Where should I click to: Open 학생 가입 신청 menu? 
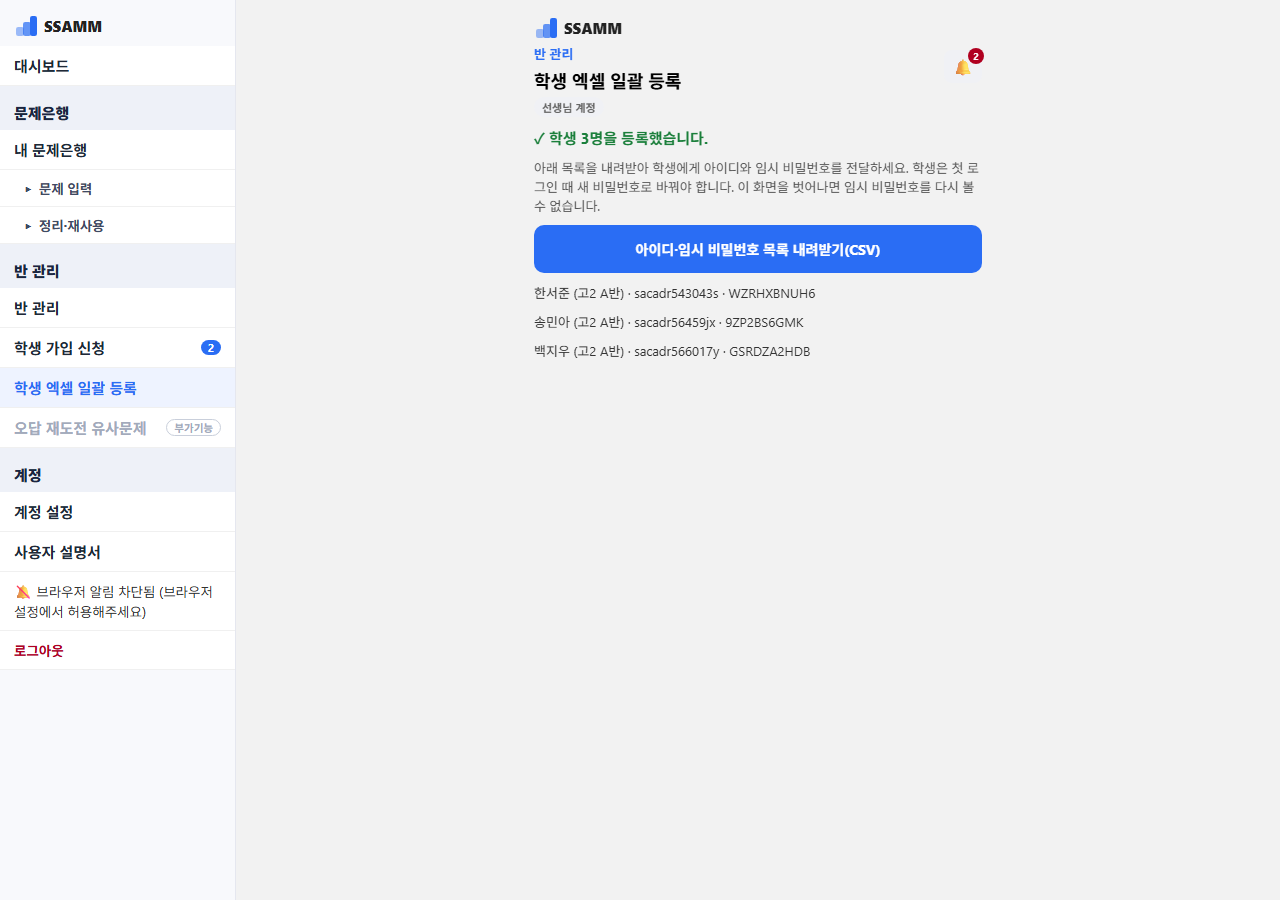click(117, 348)
